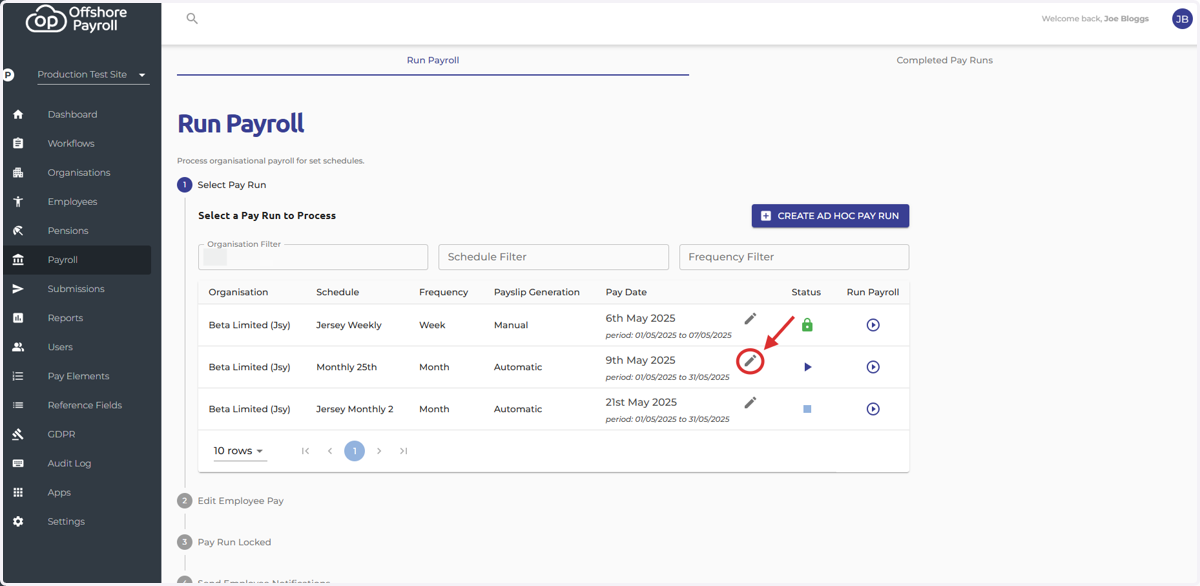This screenshot has height=586, width=1200.
Task: Click the 6th May 2025 pay date
Action: click(640, 318)
